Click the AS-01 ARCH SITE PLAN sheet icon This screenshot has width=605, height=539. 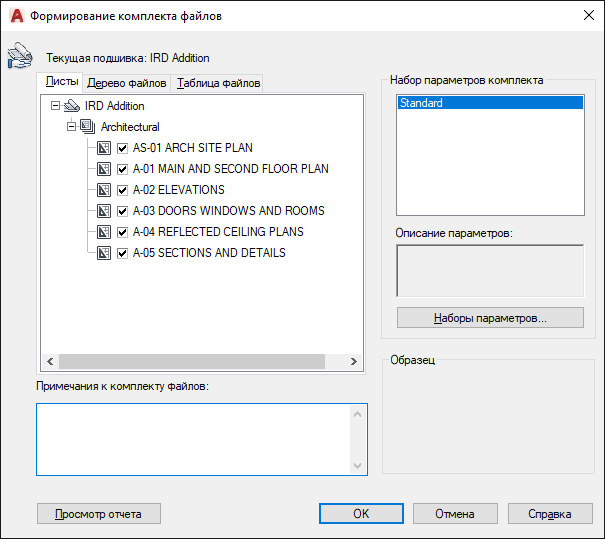103,148
